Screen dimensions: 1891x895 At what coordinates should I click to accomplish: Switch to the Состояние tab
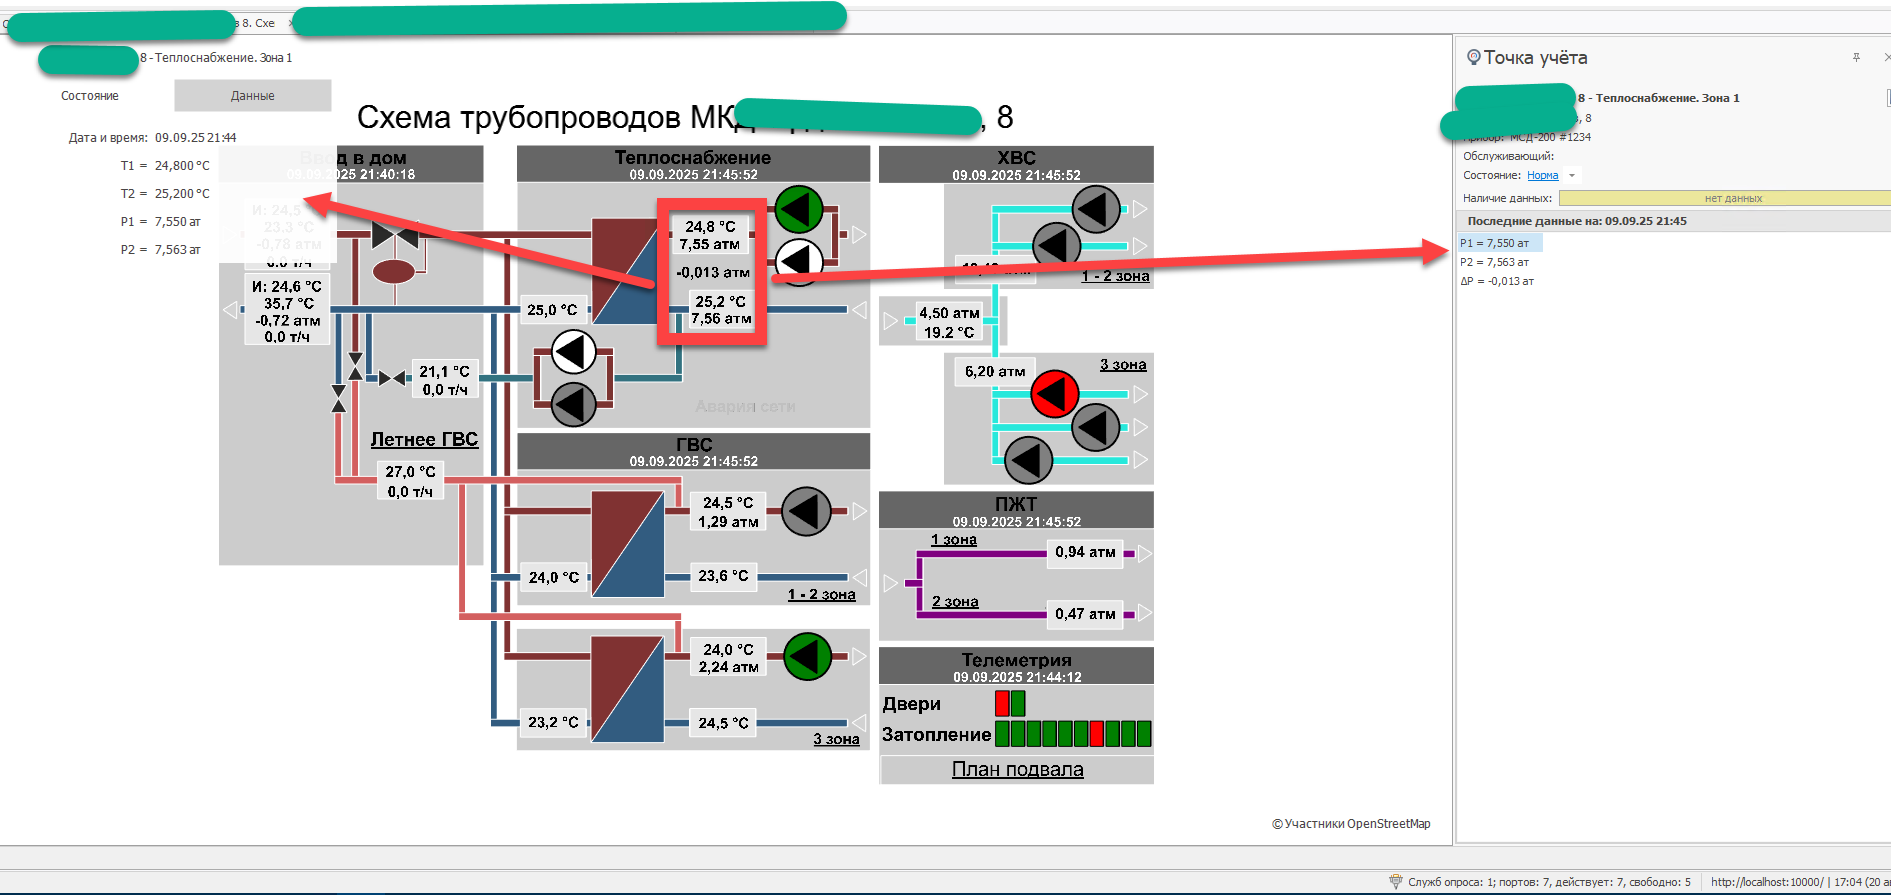(x=90, y=96)
